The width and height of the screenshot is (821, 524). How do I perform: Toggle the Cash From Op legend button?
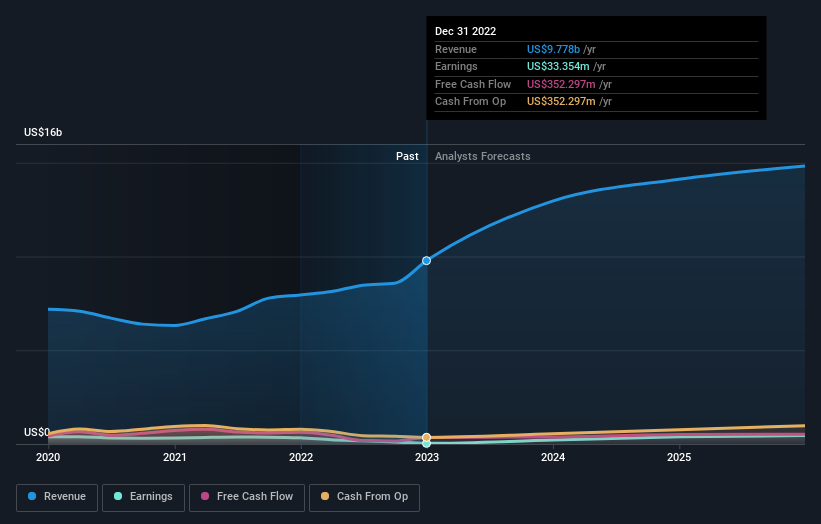[x=364, y=497]
